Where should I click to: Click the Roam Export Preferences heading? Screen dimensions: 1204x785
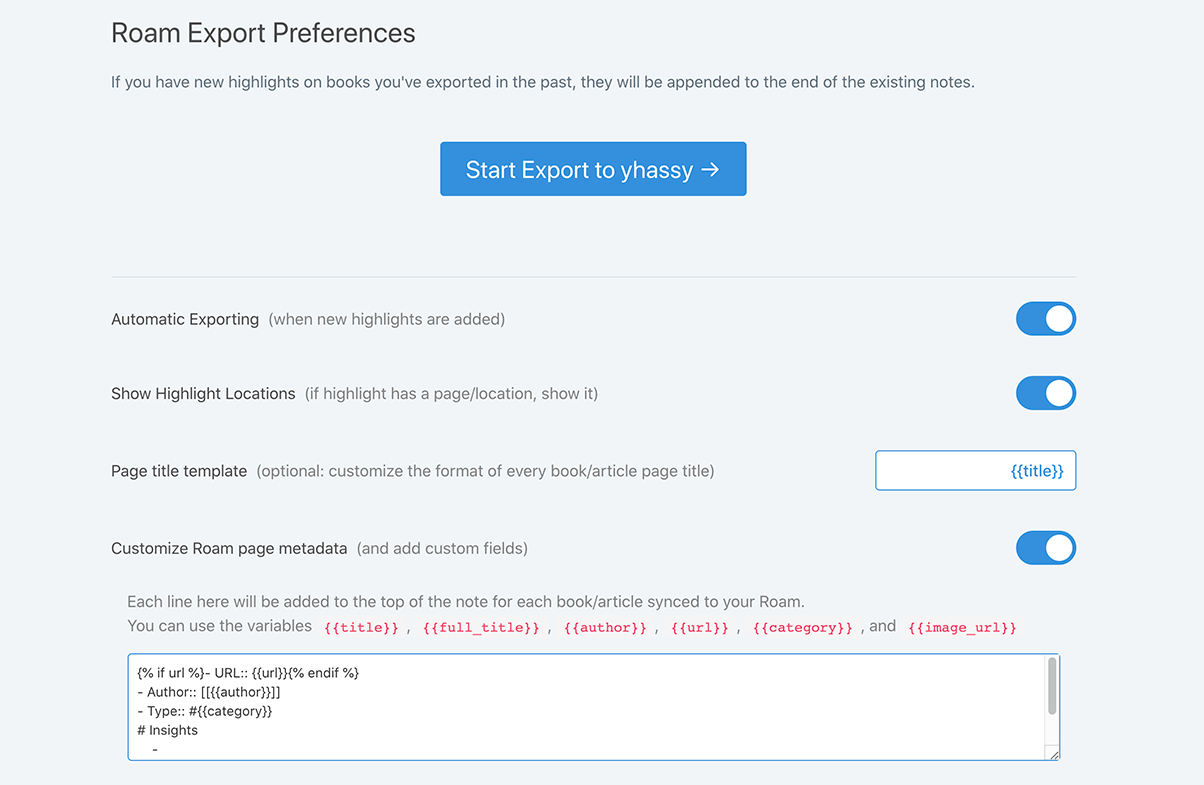(263, 33)
